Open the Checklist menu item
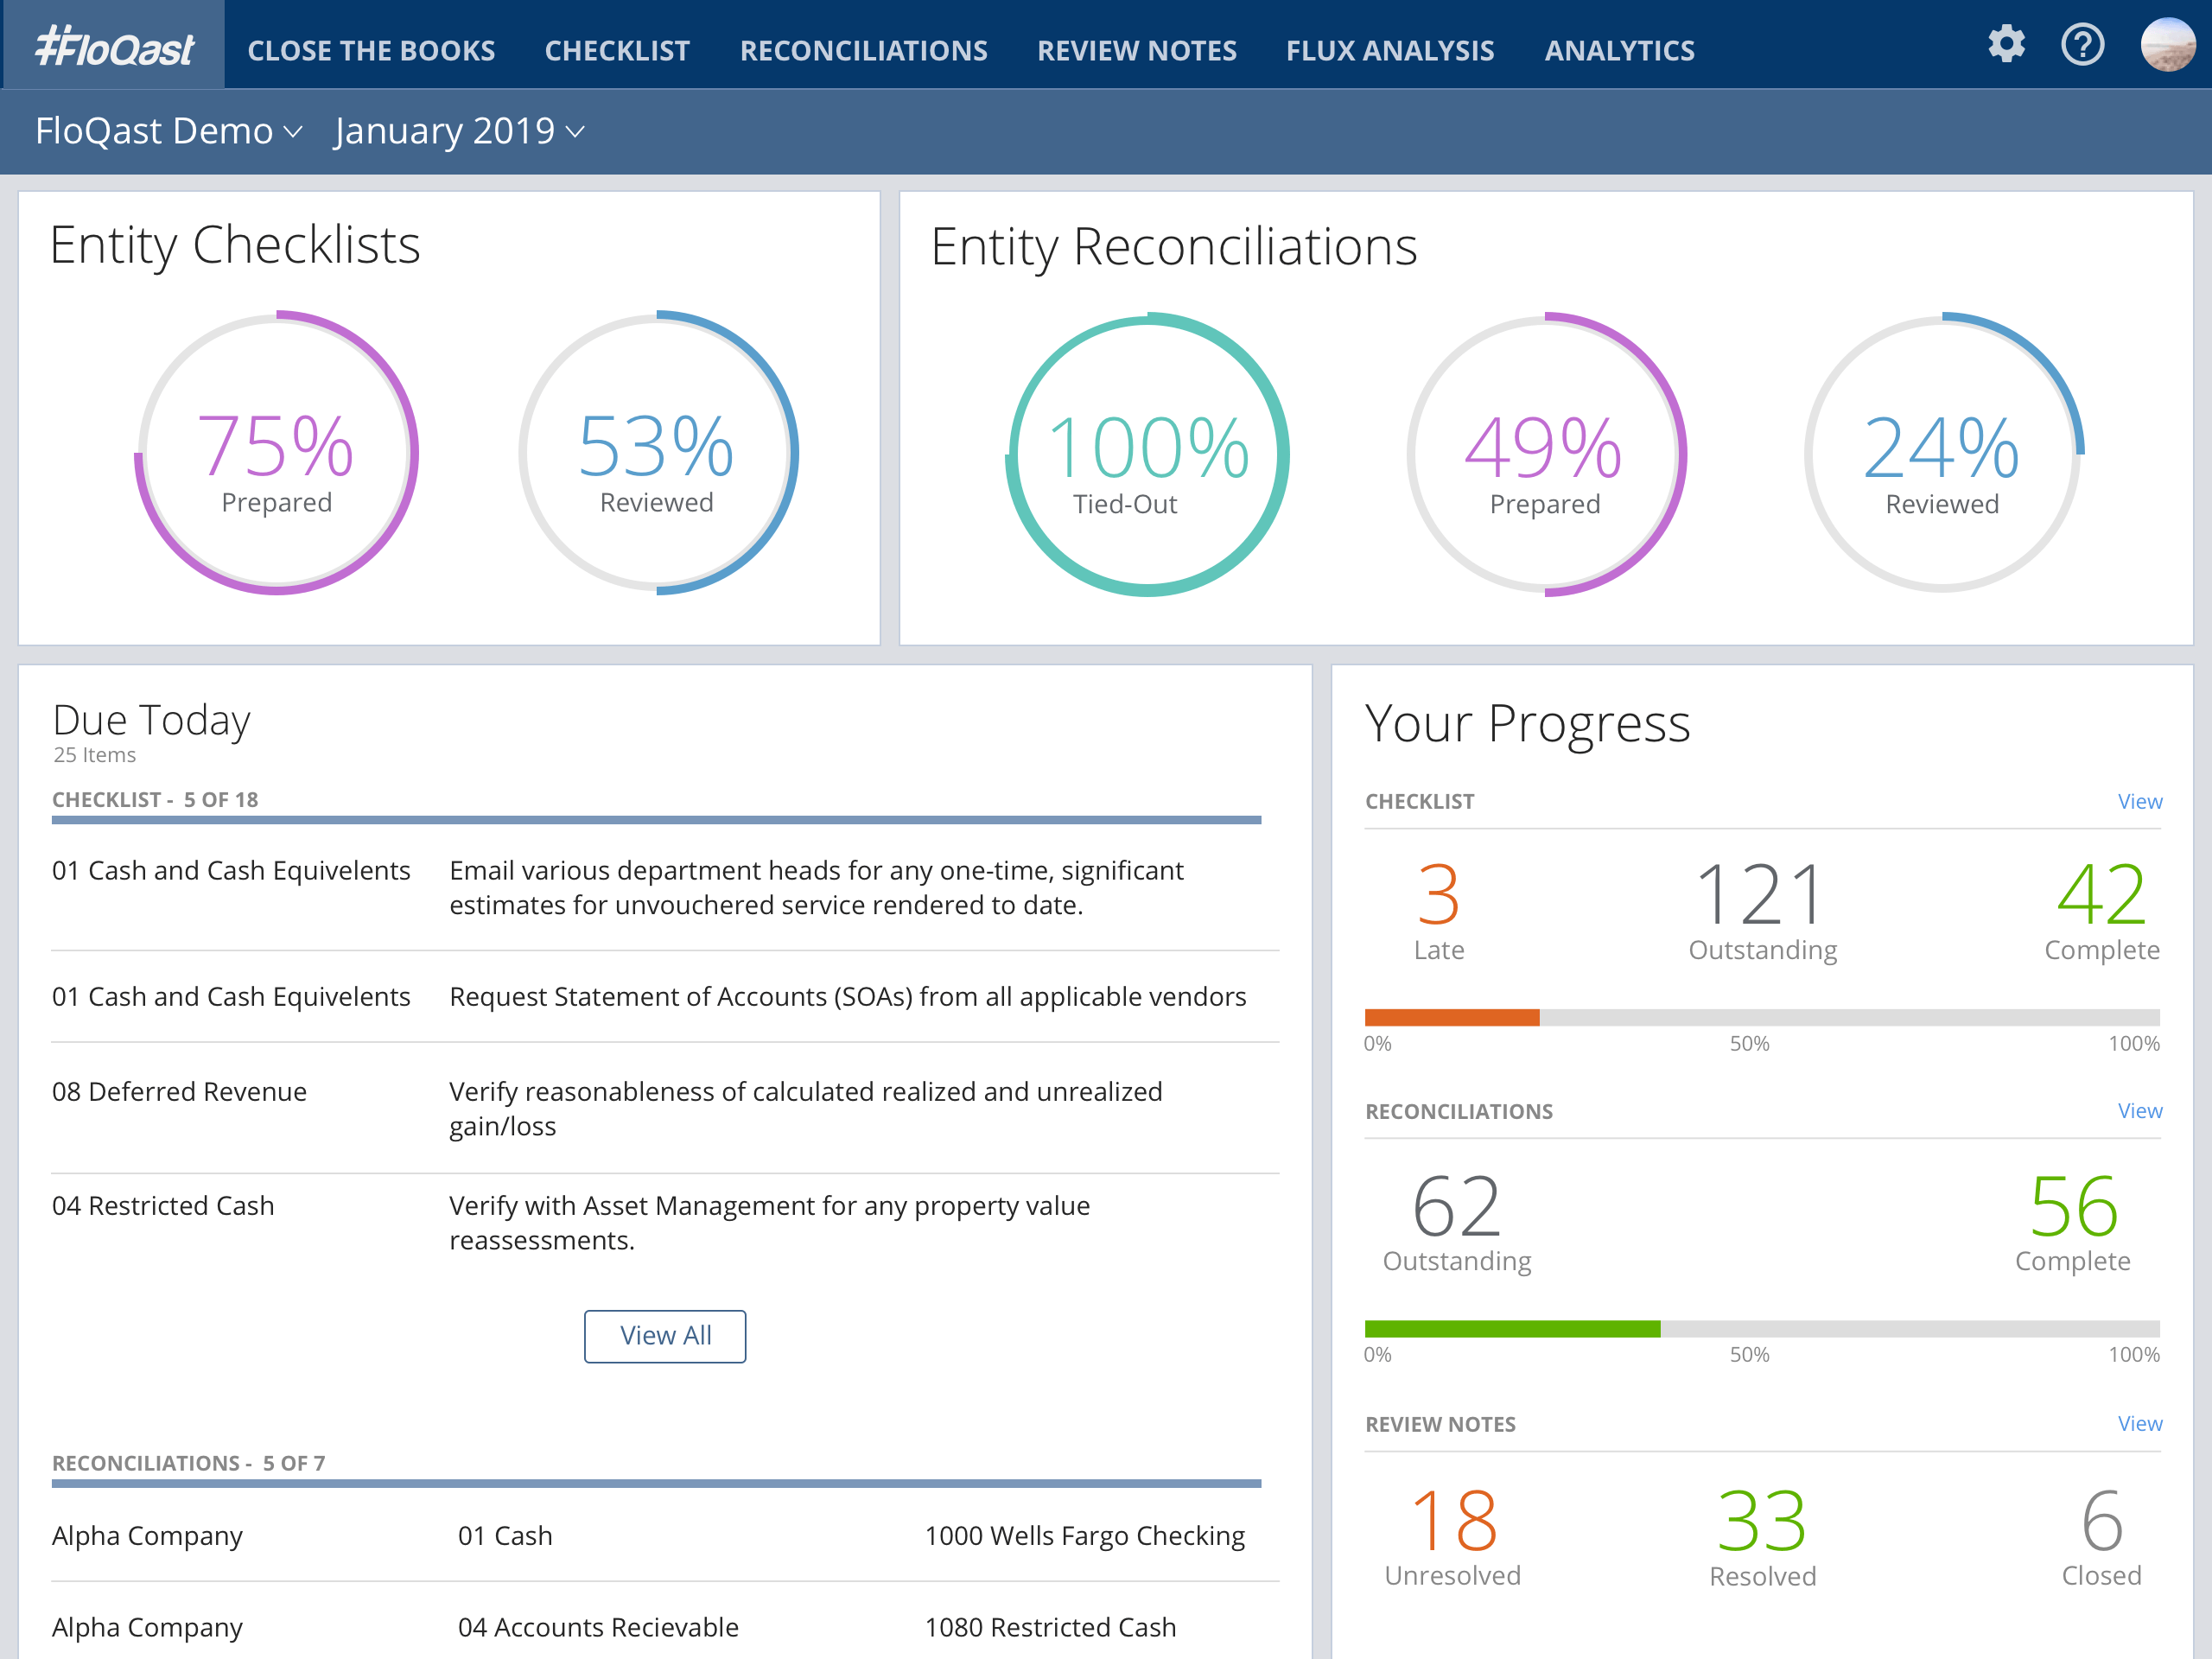The image size is (2212, 1659). 617,51
